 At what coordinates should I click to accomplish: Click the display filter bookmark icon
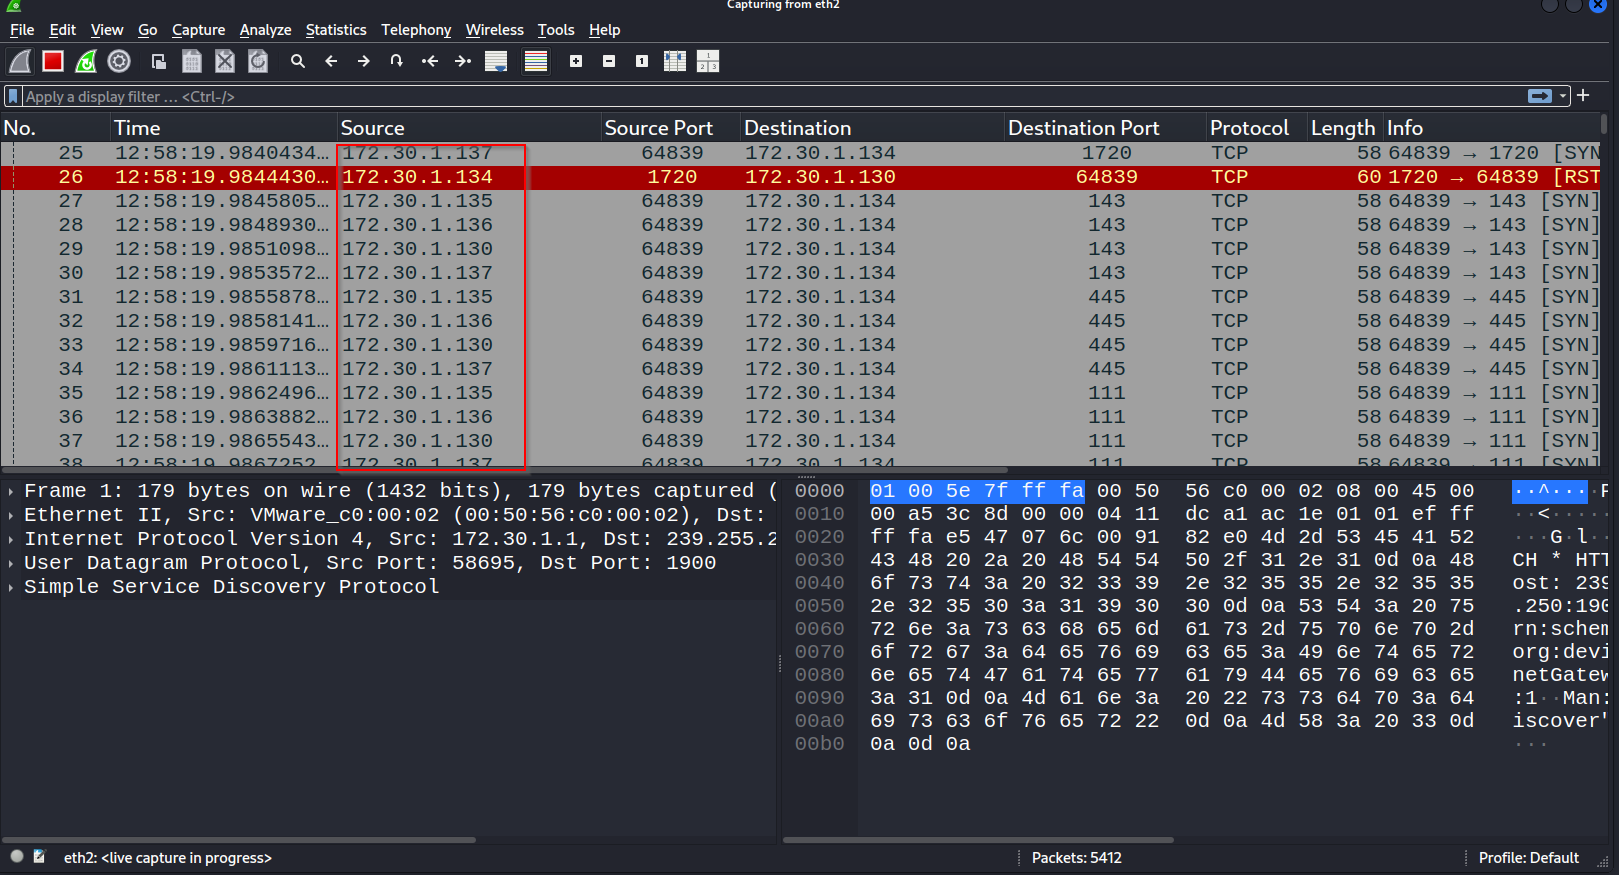pos(13,97)
